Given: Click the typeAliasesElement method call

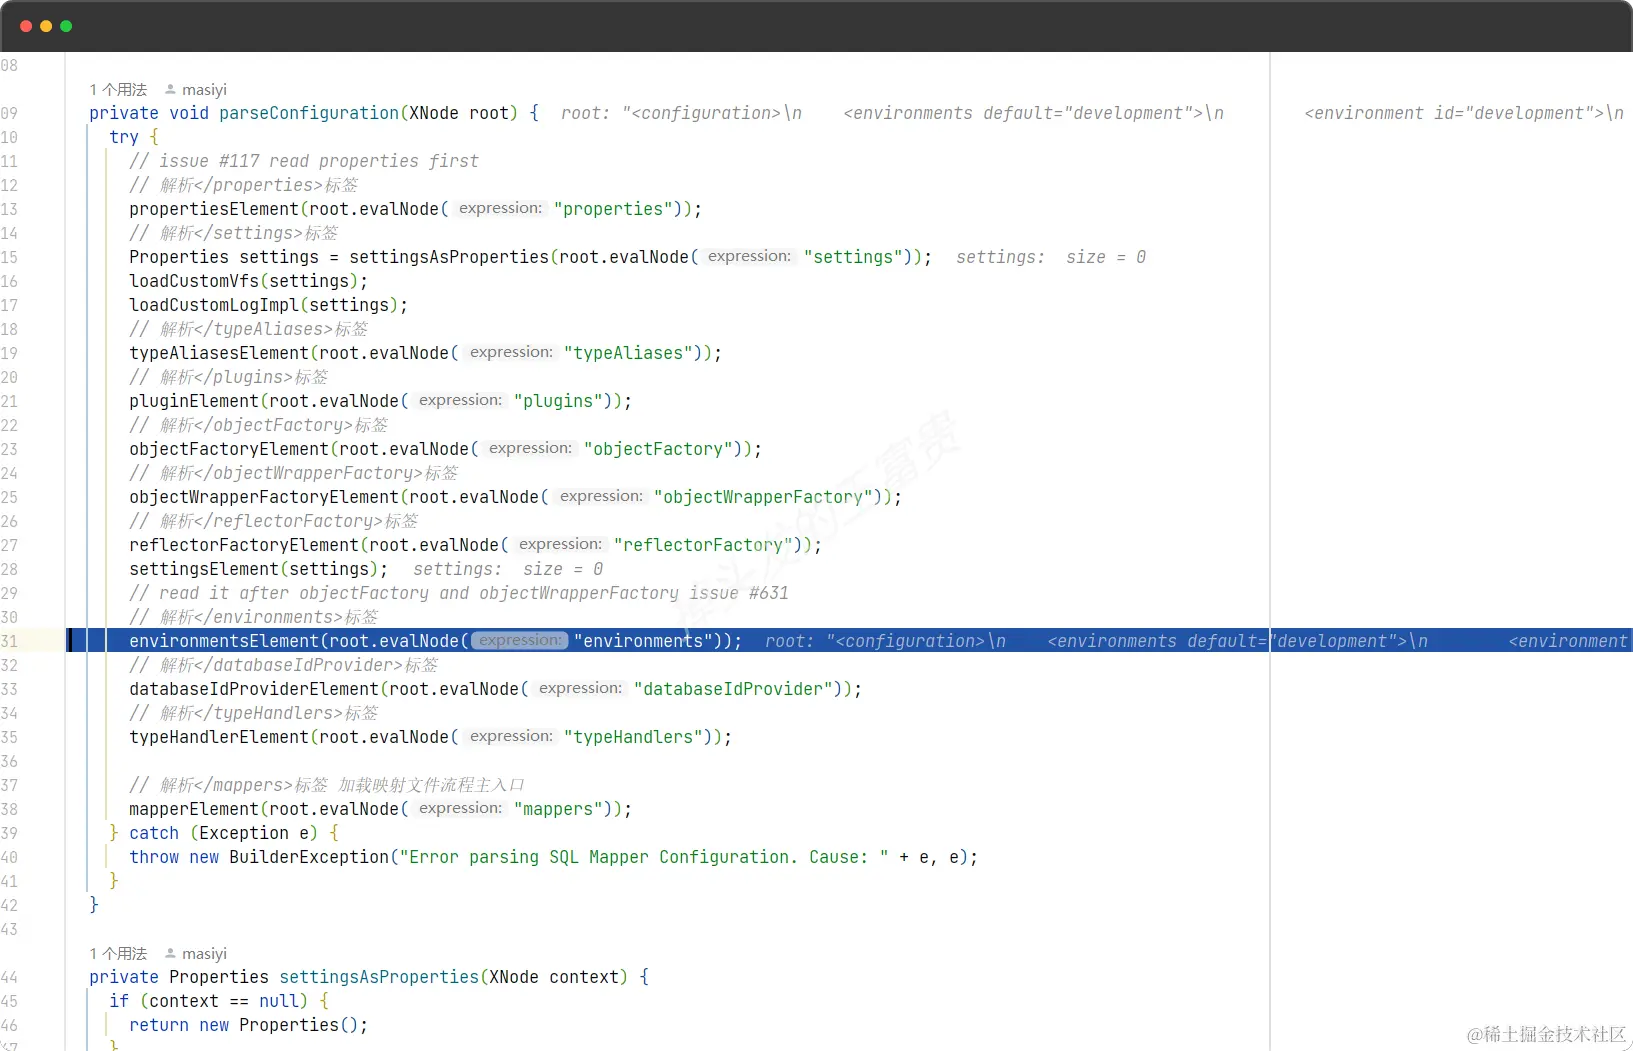Looking at the screenshot, I should 219,353.
